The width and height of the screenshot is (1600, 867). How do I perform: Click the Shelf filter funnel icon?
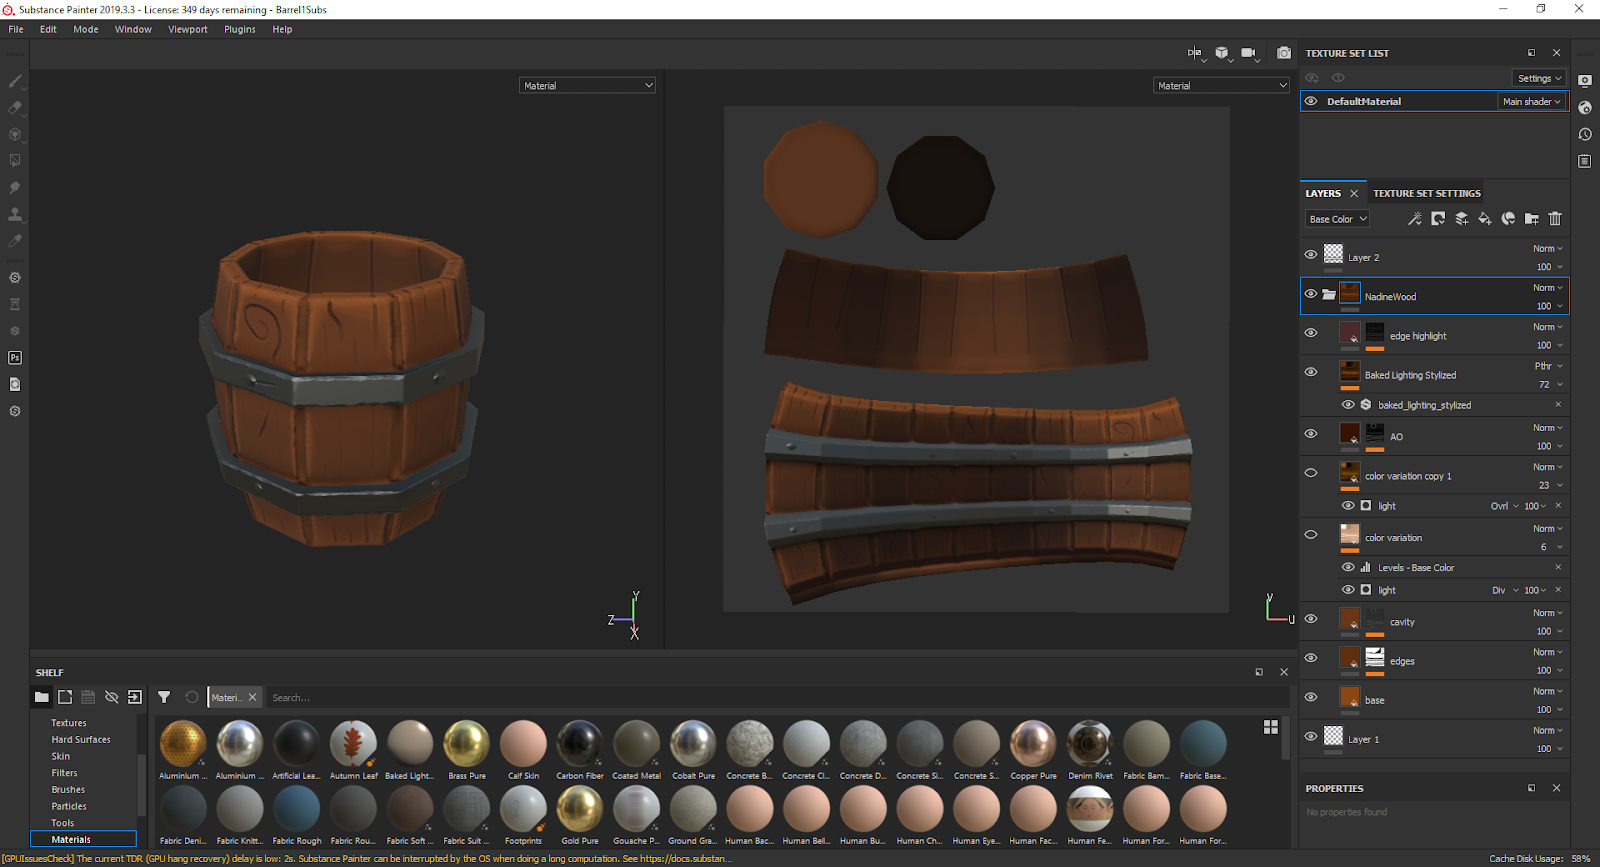tap(164, 697)
